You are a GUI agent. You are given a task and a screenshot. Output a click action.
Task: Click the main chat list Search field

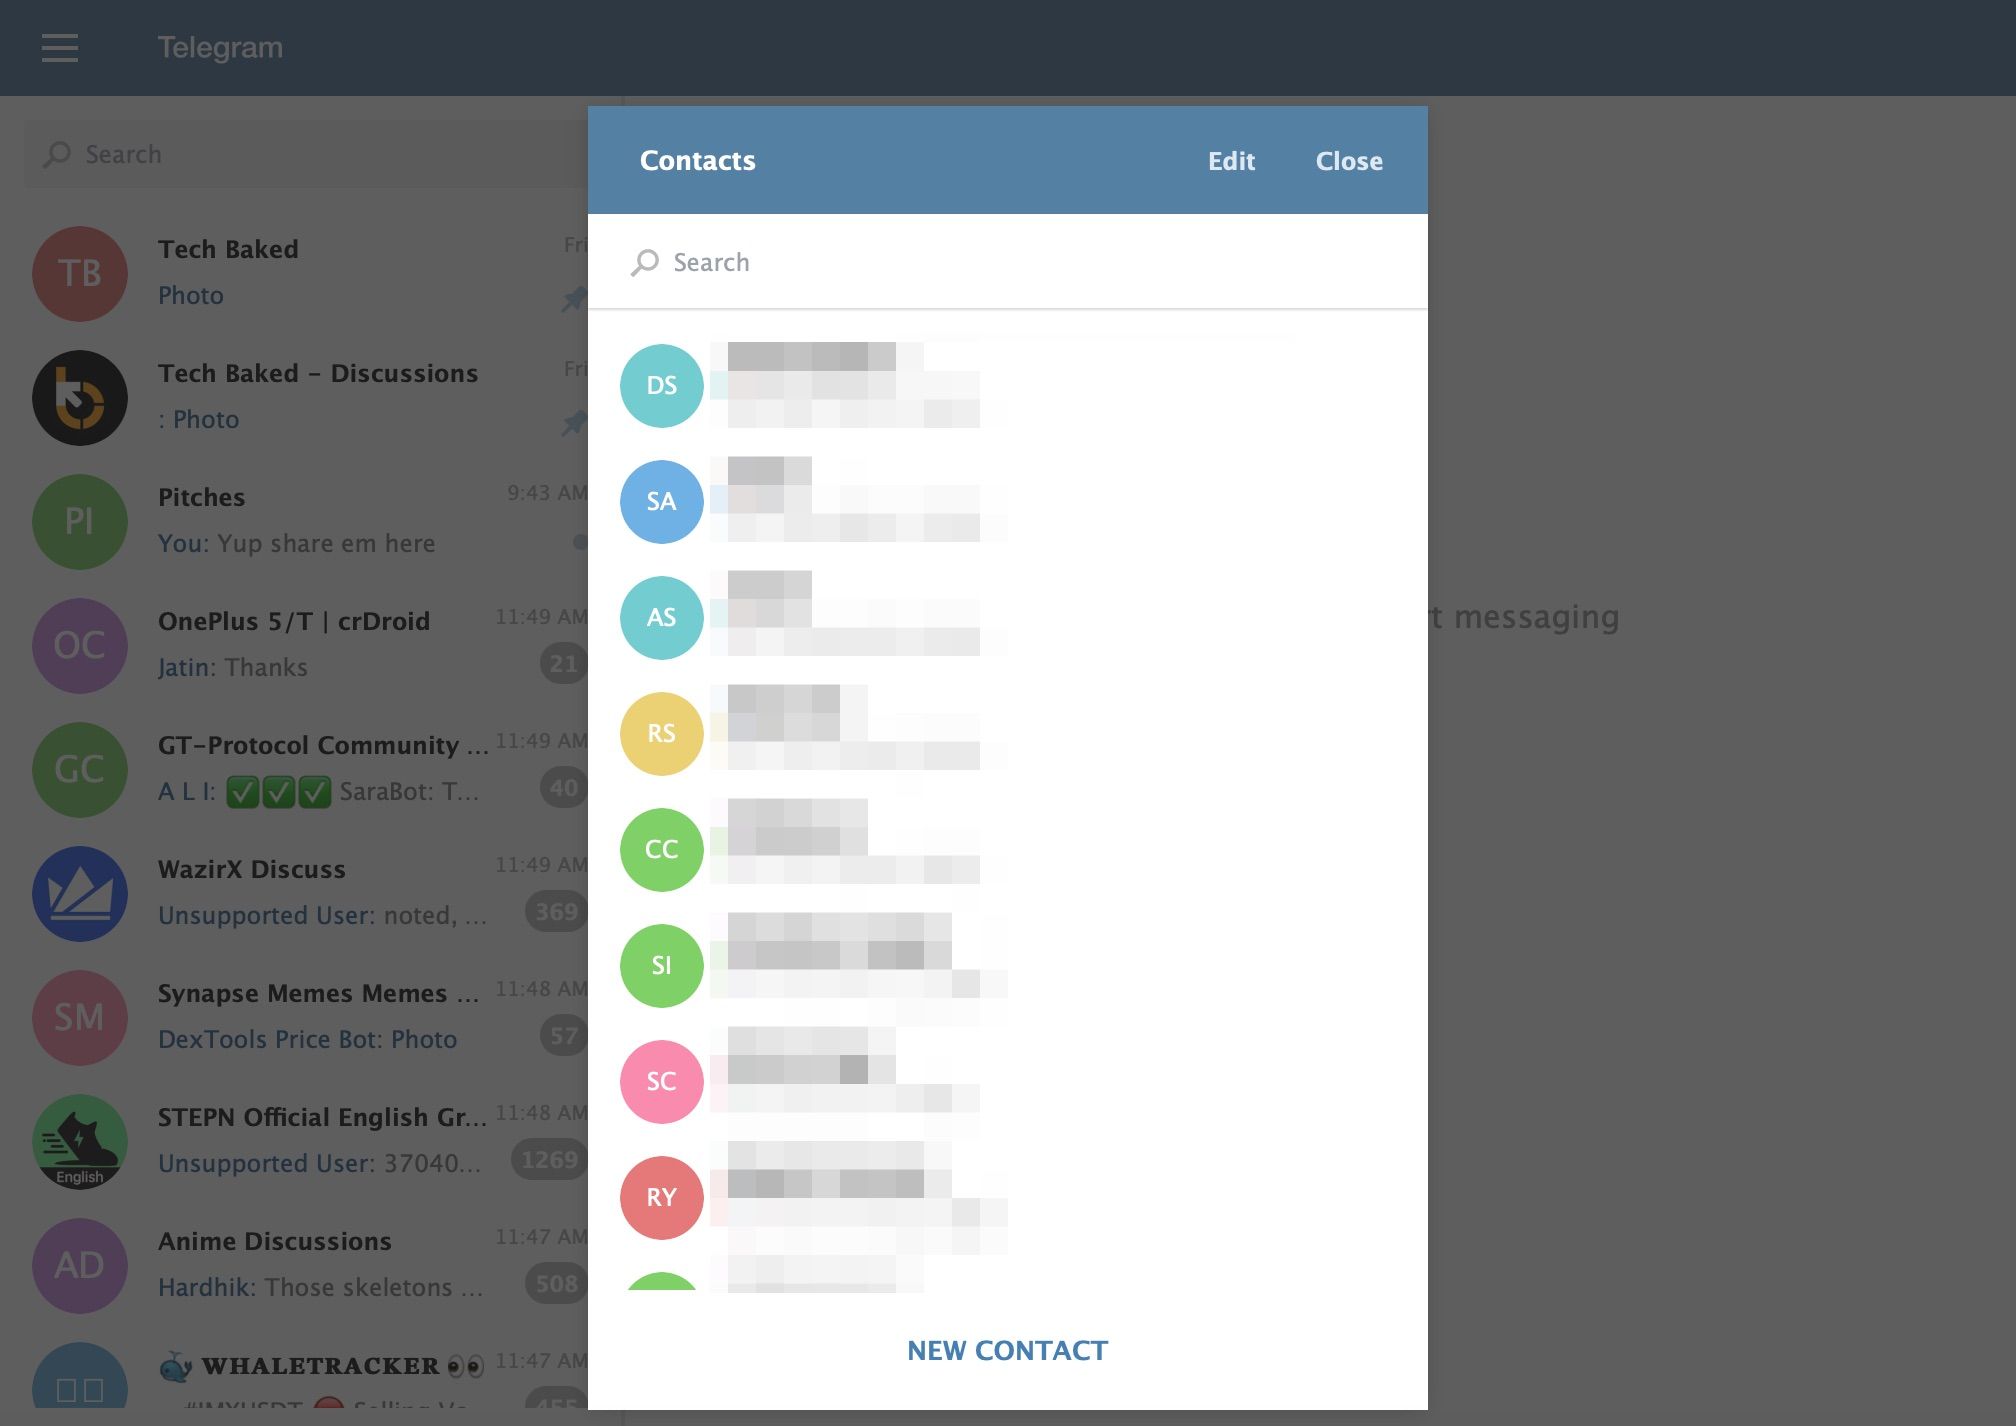(x=306, y=154)
